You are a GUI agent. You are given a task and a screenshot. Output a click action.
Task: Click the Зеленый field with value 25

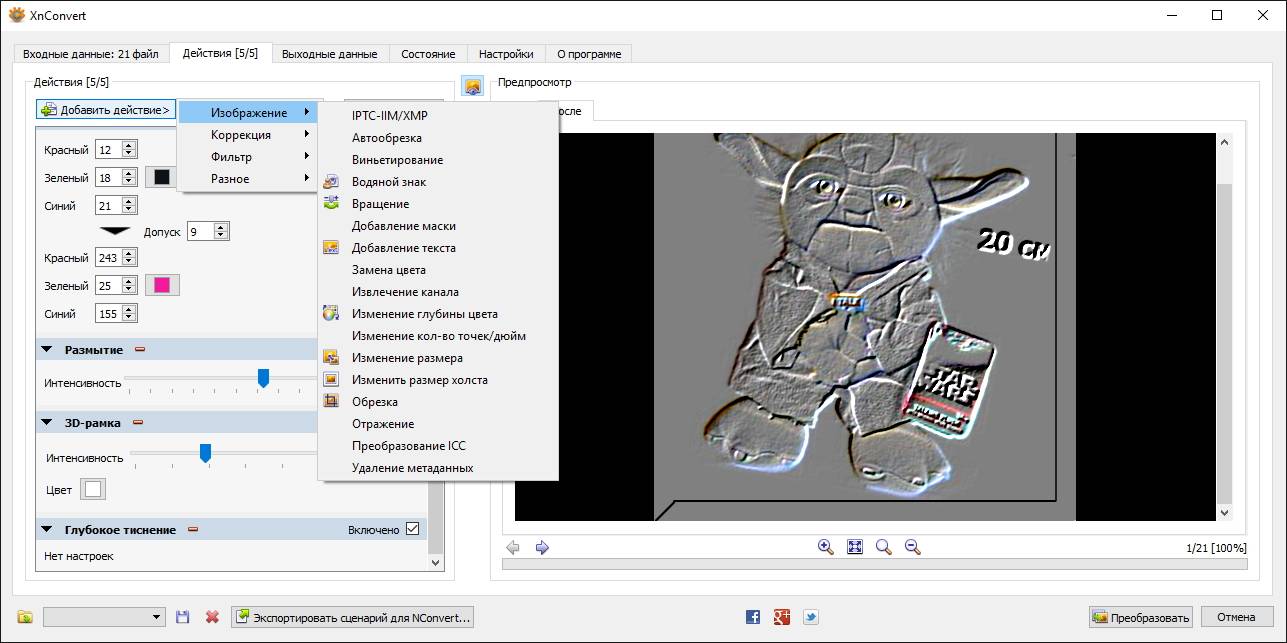(x=108, y=285)
